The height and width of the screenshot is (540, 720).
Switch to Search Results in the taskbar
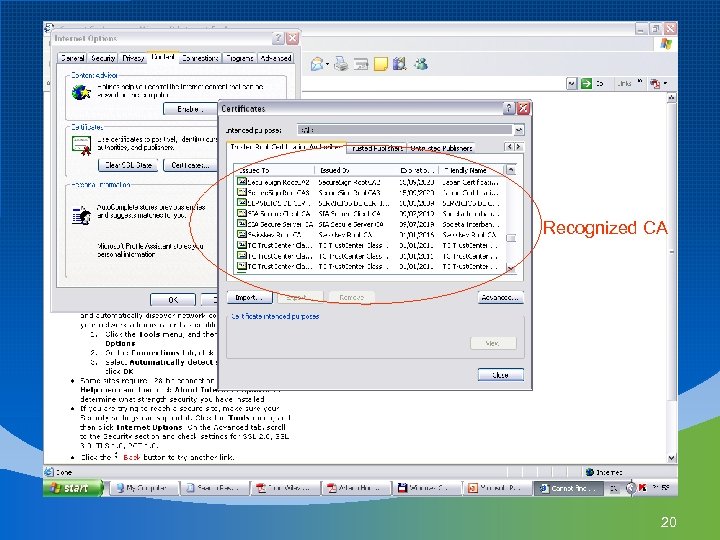click(x=214, y=488)
